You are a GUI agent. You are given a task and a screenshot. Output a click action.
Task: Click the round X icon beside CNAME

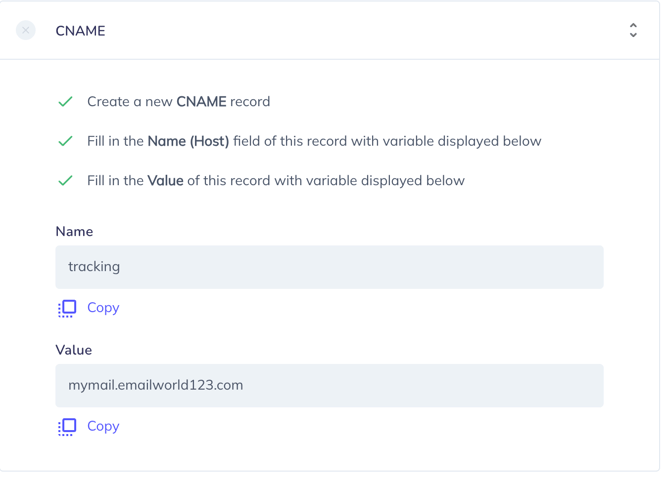pyautogui.click(x=26, y=31)
